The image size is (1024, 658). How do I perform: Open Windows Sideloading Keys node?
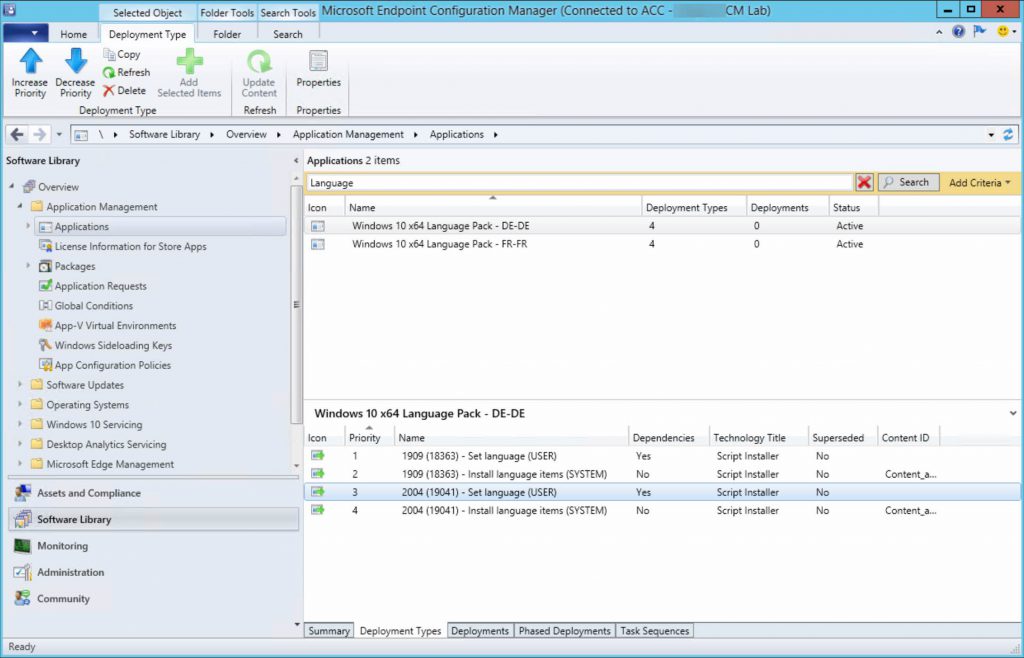click(x=113, y=345)
